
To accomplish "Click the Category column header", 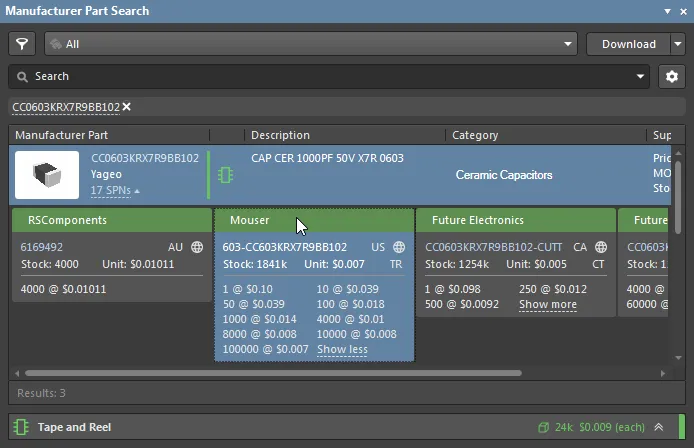I will 475,135.
